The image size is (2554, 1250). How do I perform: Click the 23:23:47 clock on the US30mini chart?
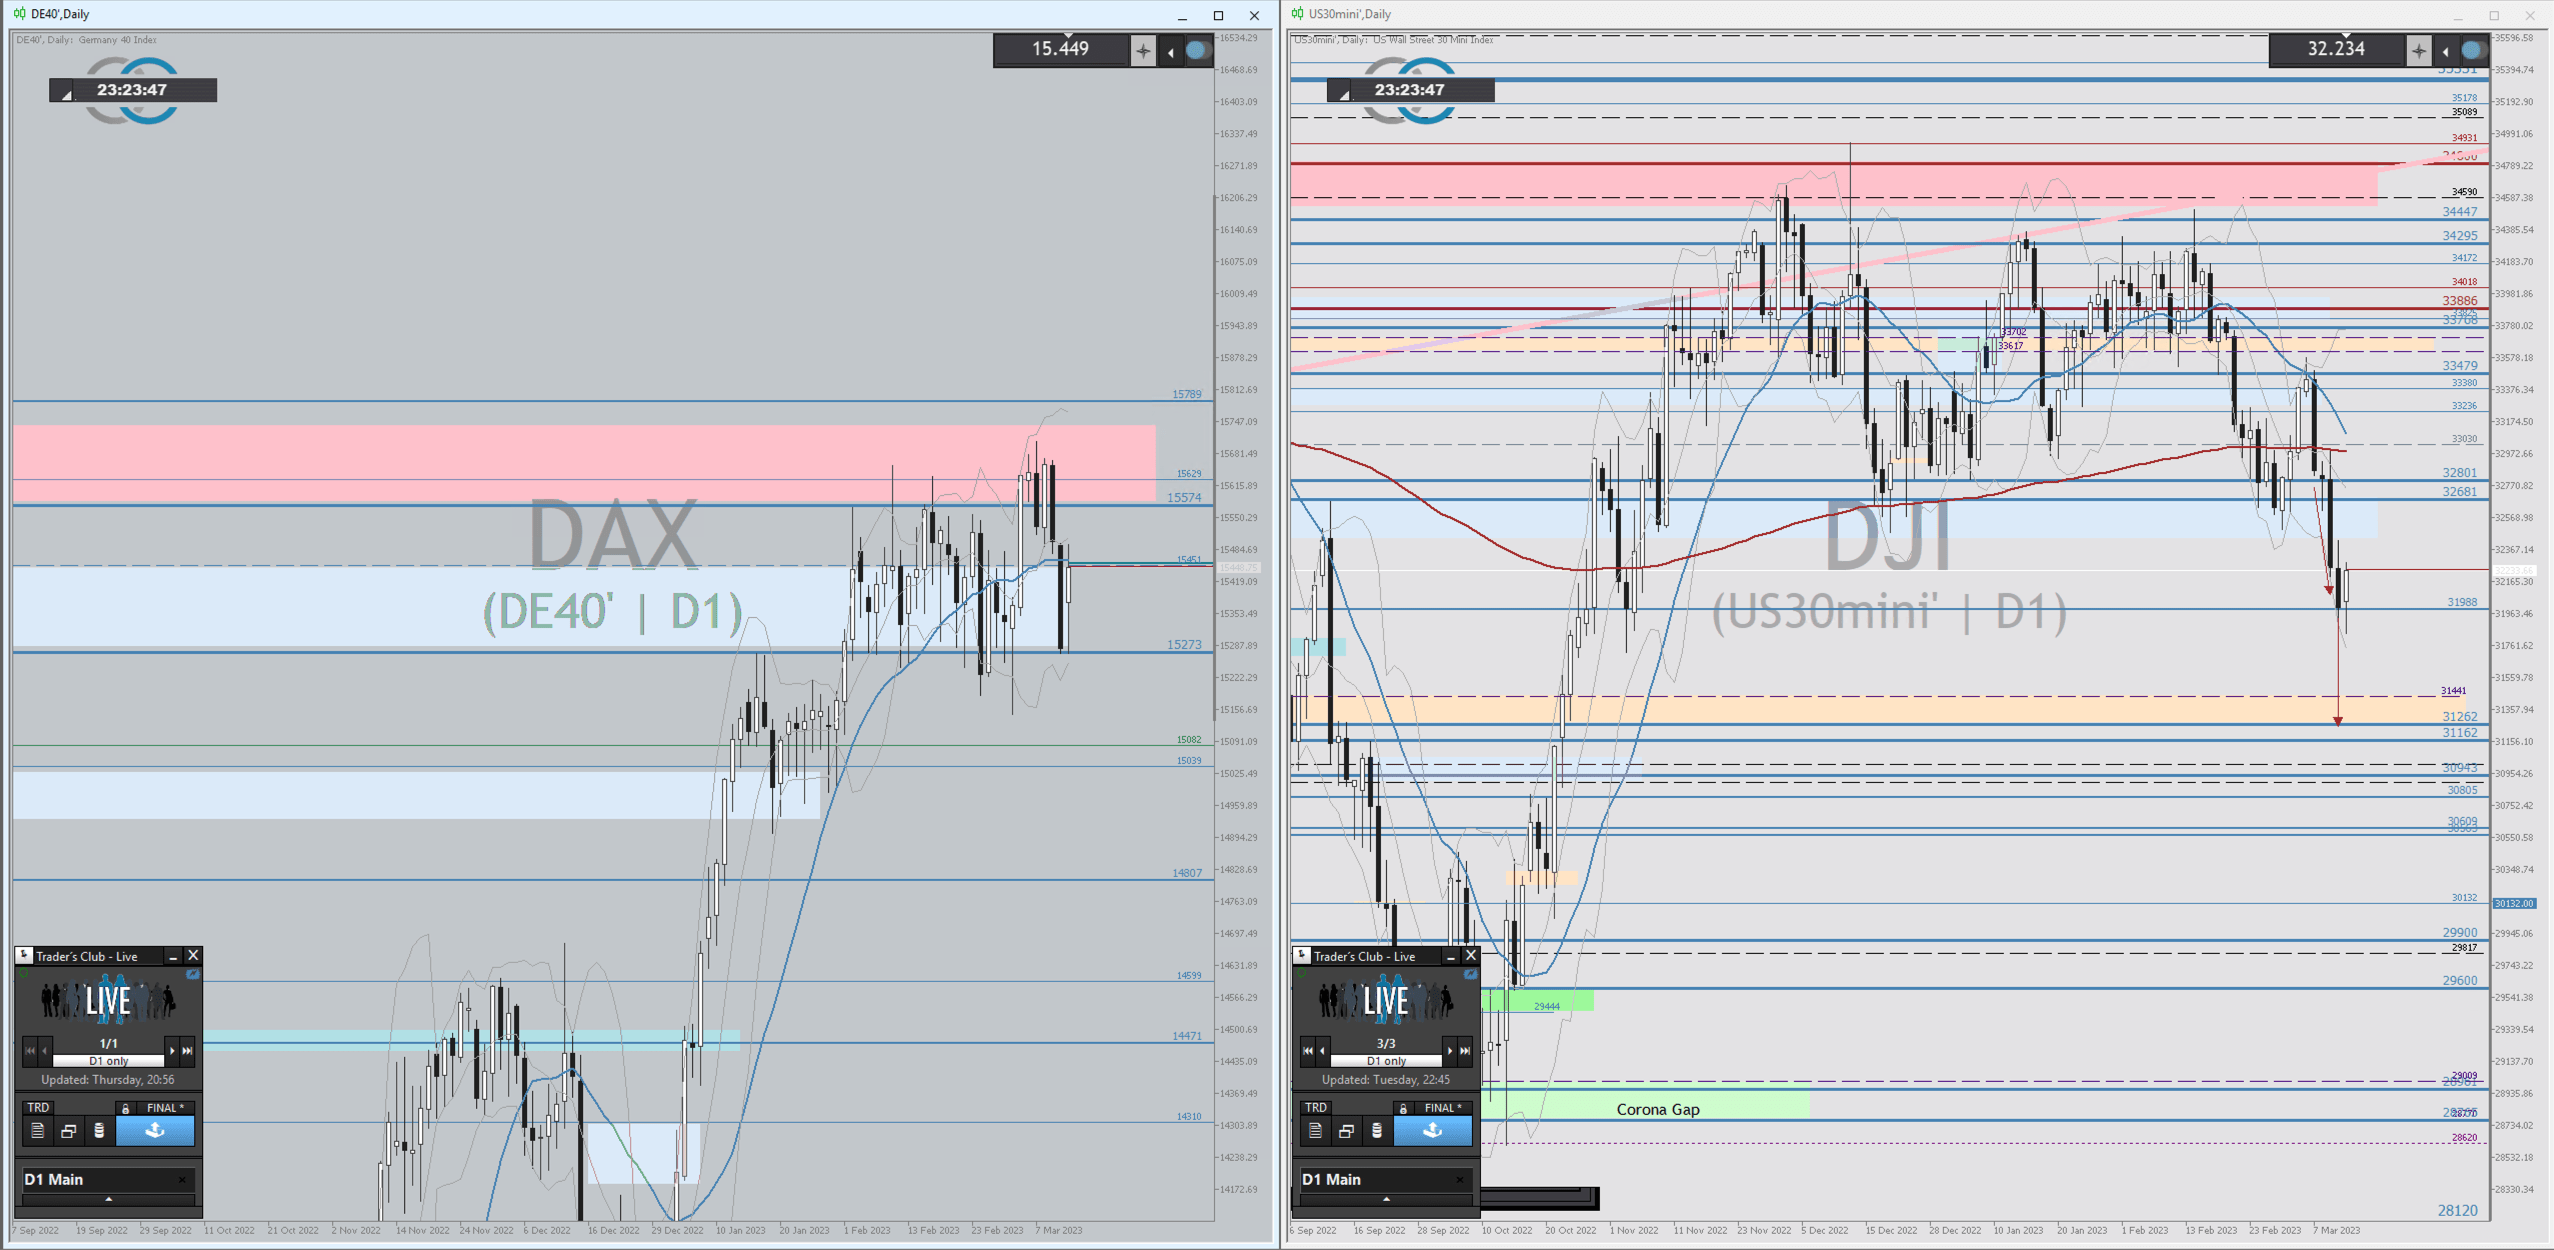point(1410,90)
